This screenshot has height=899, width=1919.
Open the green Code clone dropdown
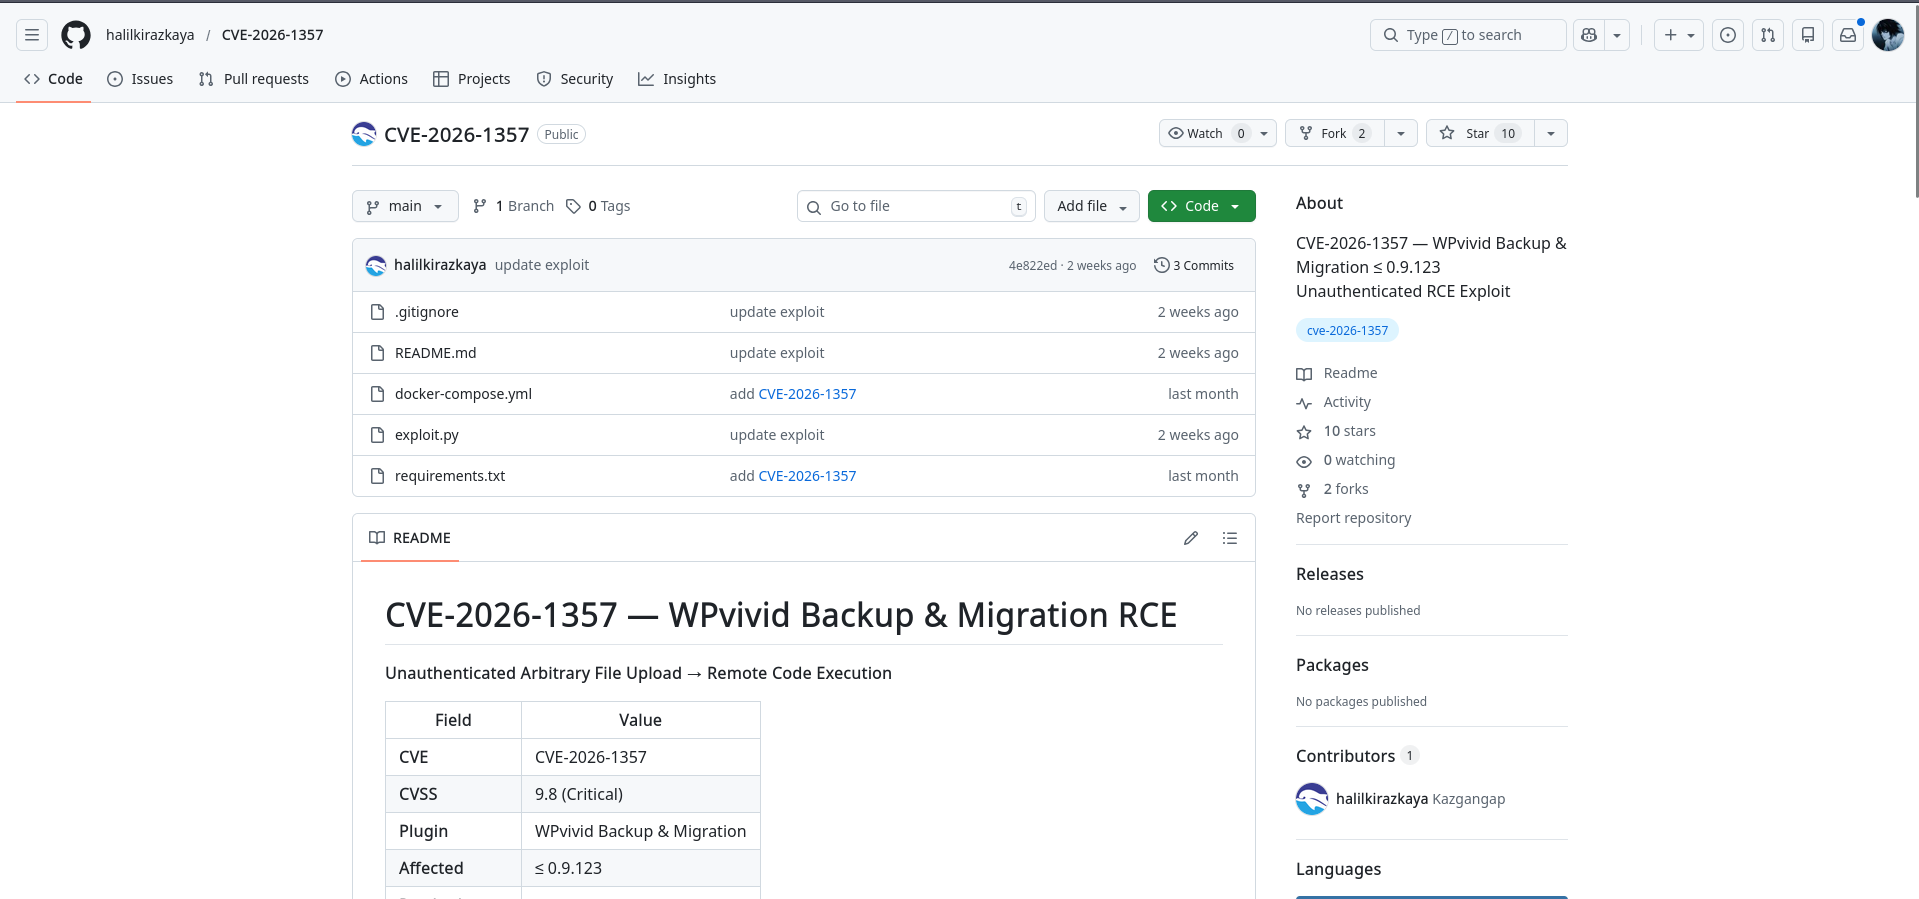1201,206
